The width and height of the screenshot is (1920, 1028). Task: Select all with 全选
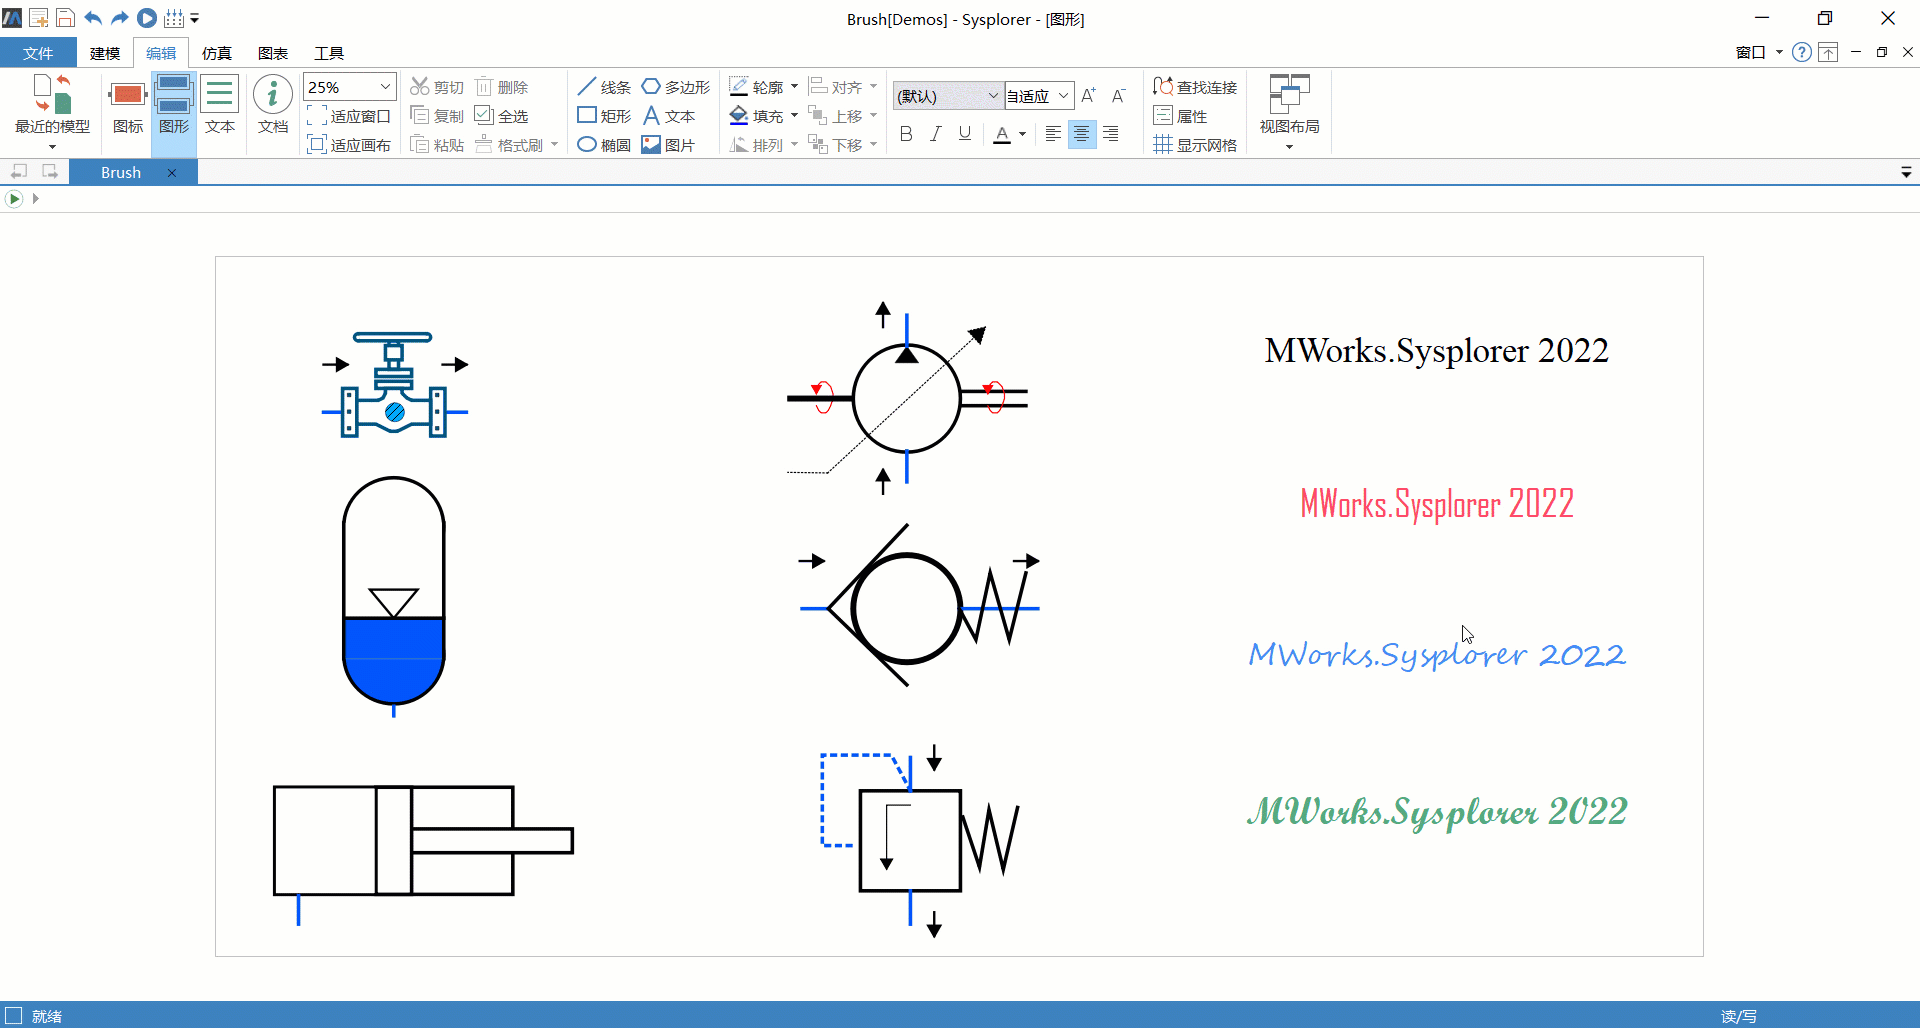click(x=501, y=116)
